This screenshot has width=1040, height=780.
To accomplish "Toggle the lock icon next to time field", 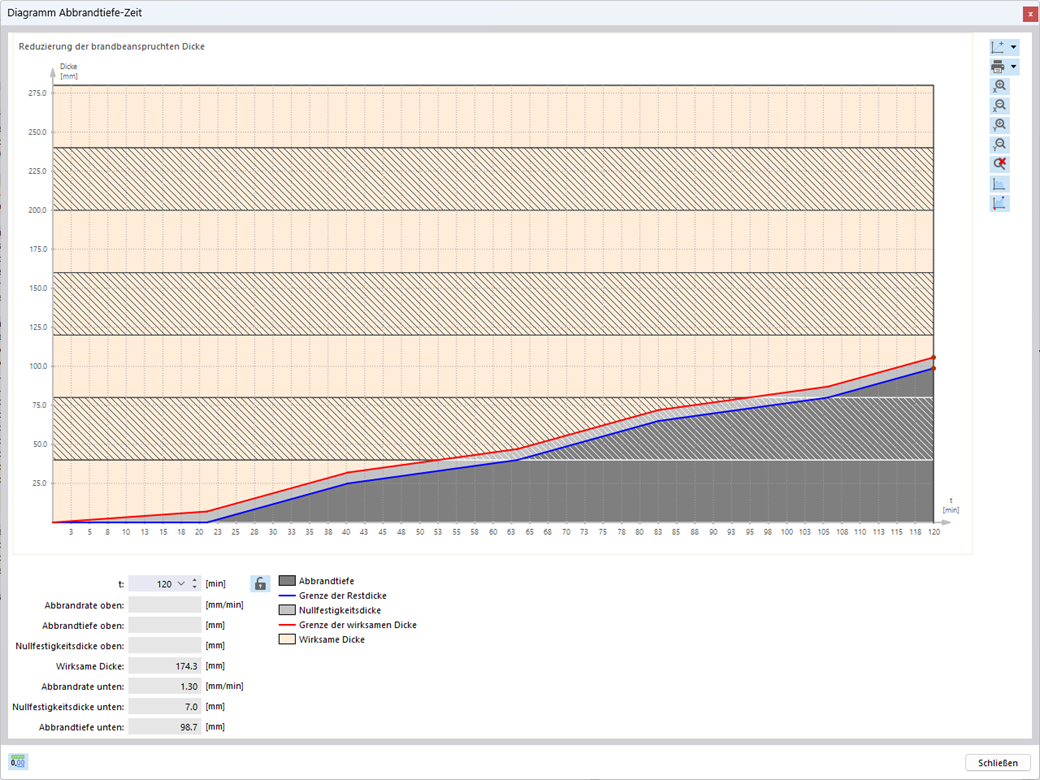I will click(x=260, y=584).
